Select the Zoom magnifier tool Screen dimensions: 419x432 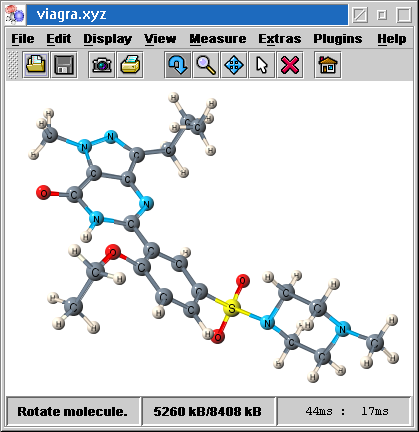206,65
